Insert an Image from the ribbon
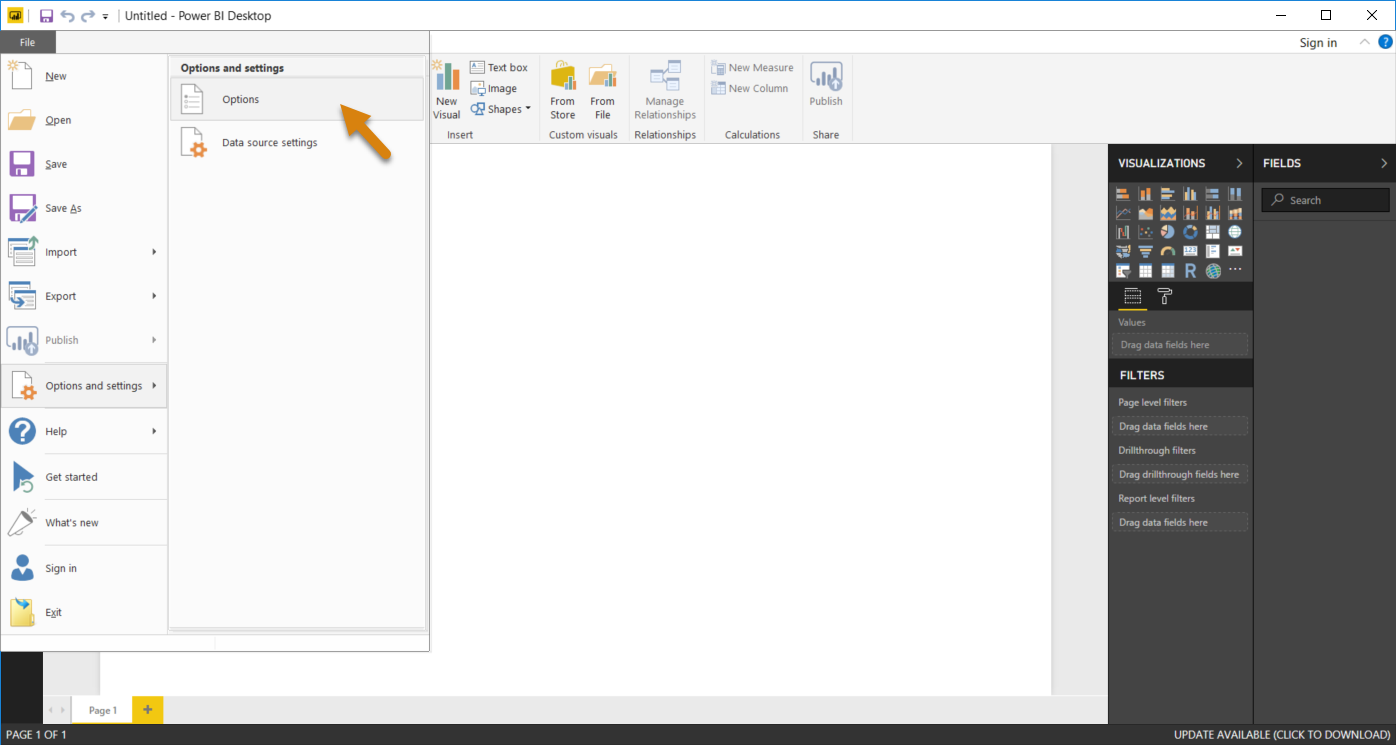 (494, 88)
